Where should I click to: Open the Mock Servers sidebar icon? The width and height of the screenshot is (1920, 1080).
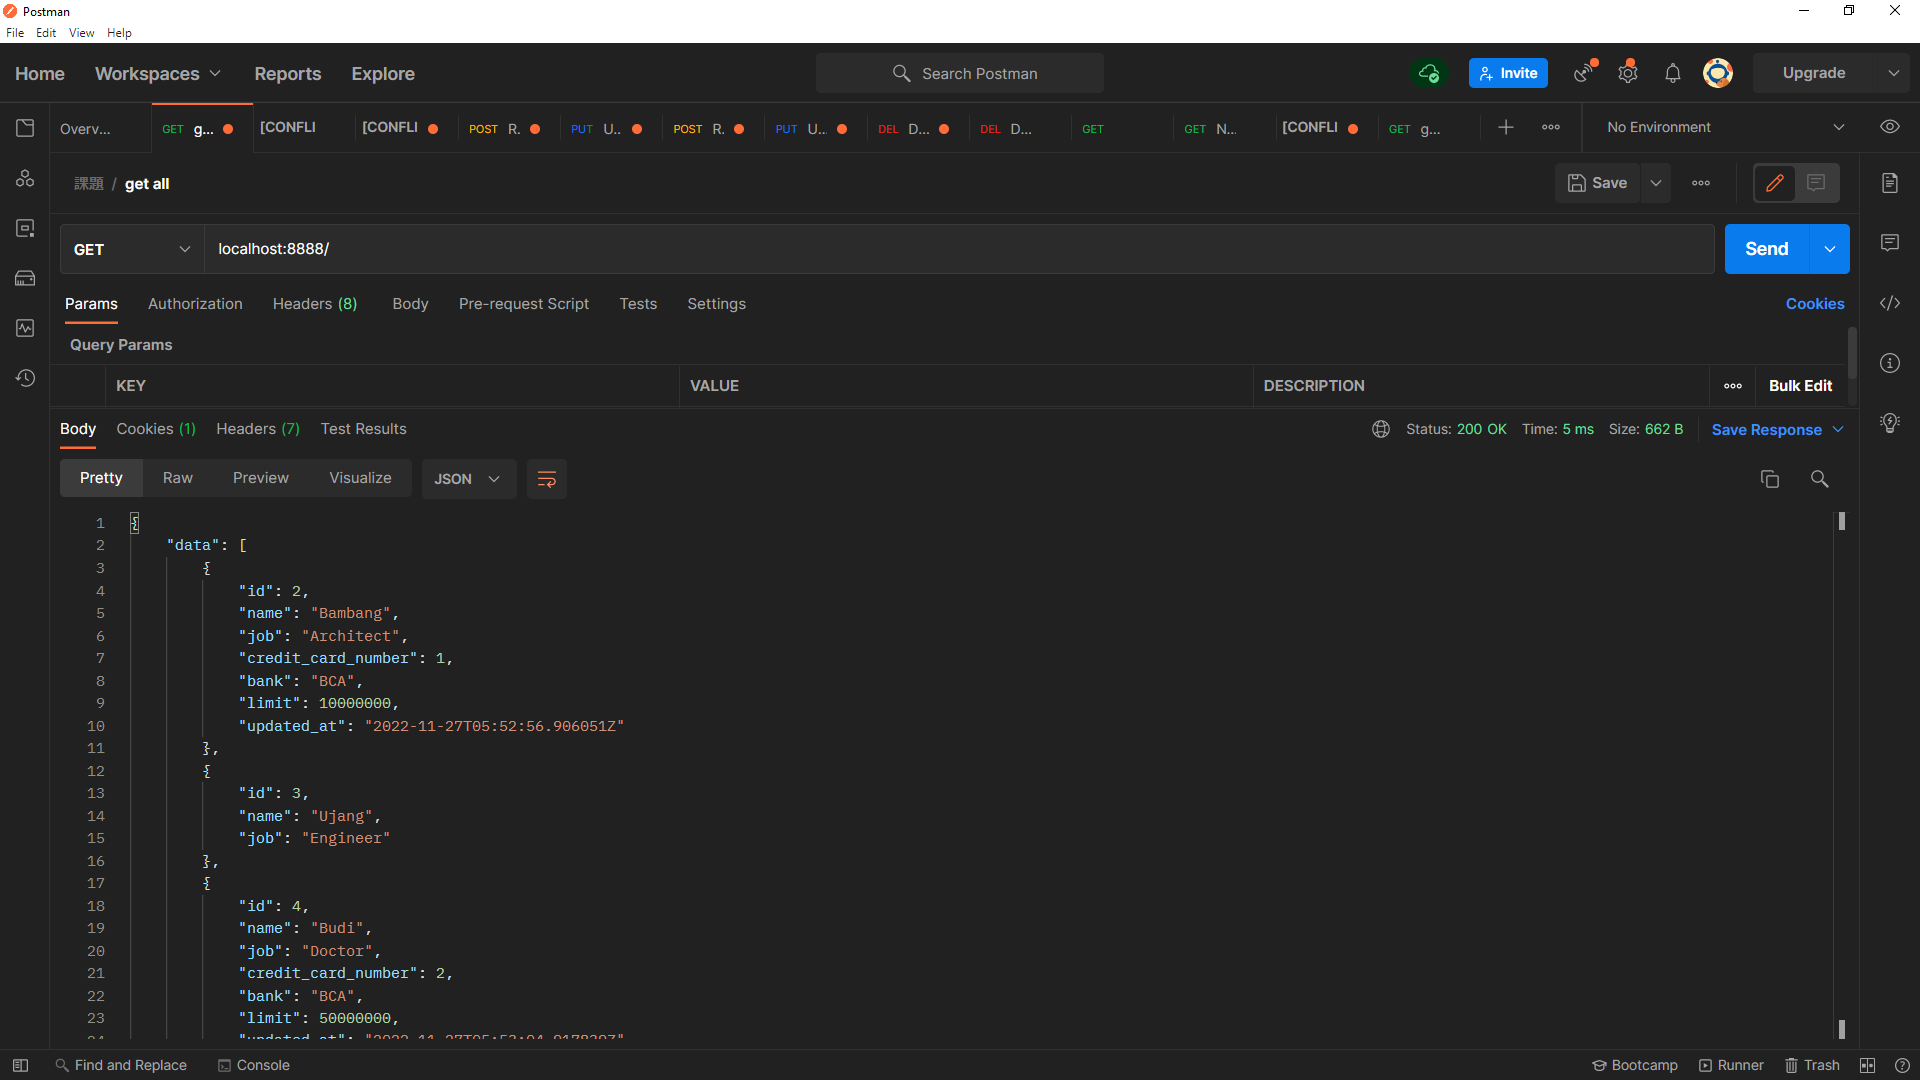click(x=25, y=278)
